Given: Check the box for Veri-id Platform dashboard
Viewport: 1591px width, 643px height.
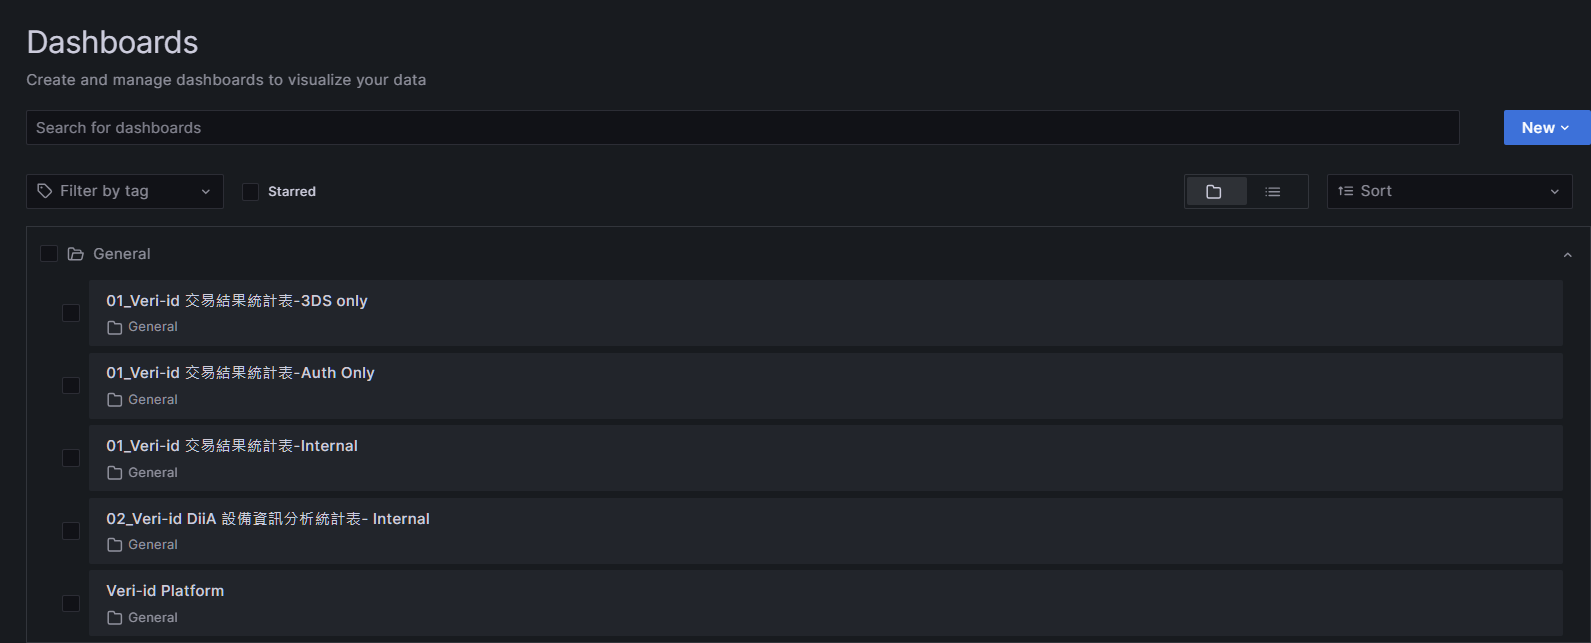Looking at the screenshot, I should coord(71,603).
